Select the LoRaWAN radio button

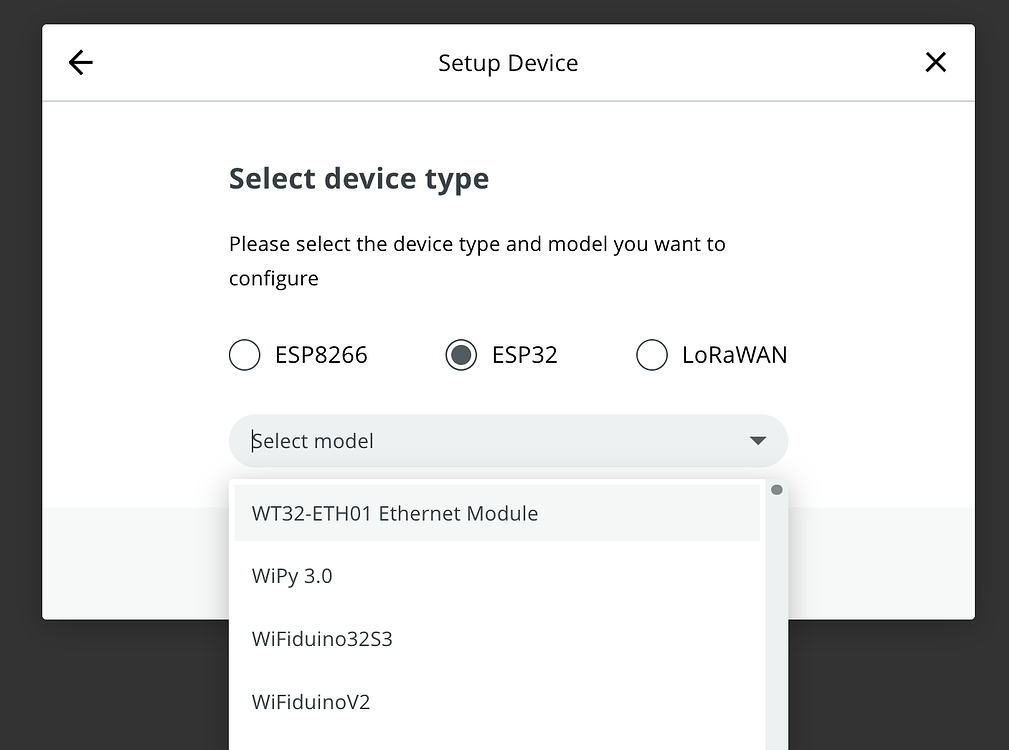tap(652, 355)
